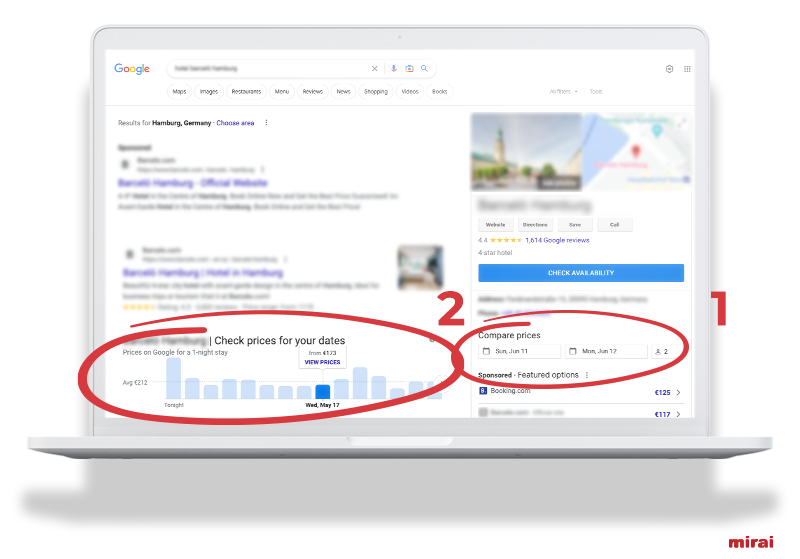Select the Tonight price bar

pos(173,378)
